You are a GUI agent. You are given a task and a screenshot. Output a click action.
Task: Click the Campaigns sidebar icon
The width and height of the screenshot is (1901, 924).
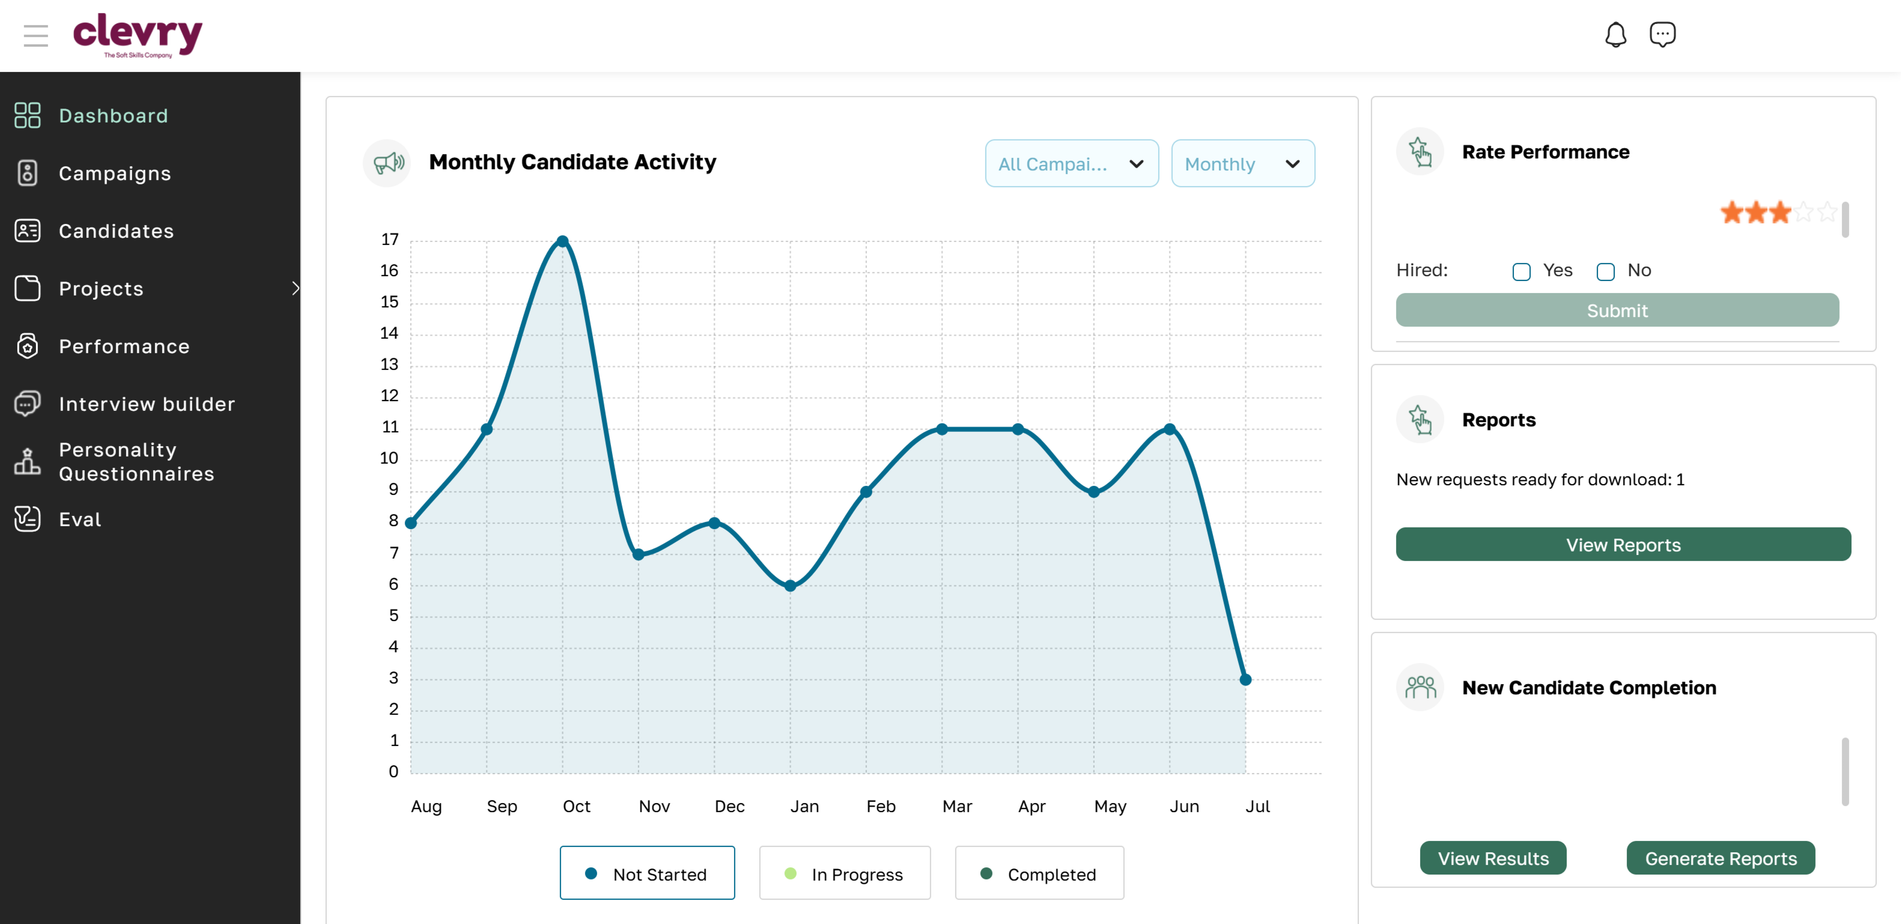click(28, 173)
